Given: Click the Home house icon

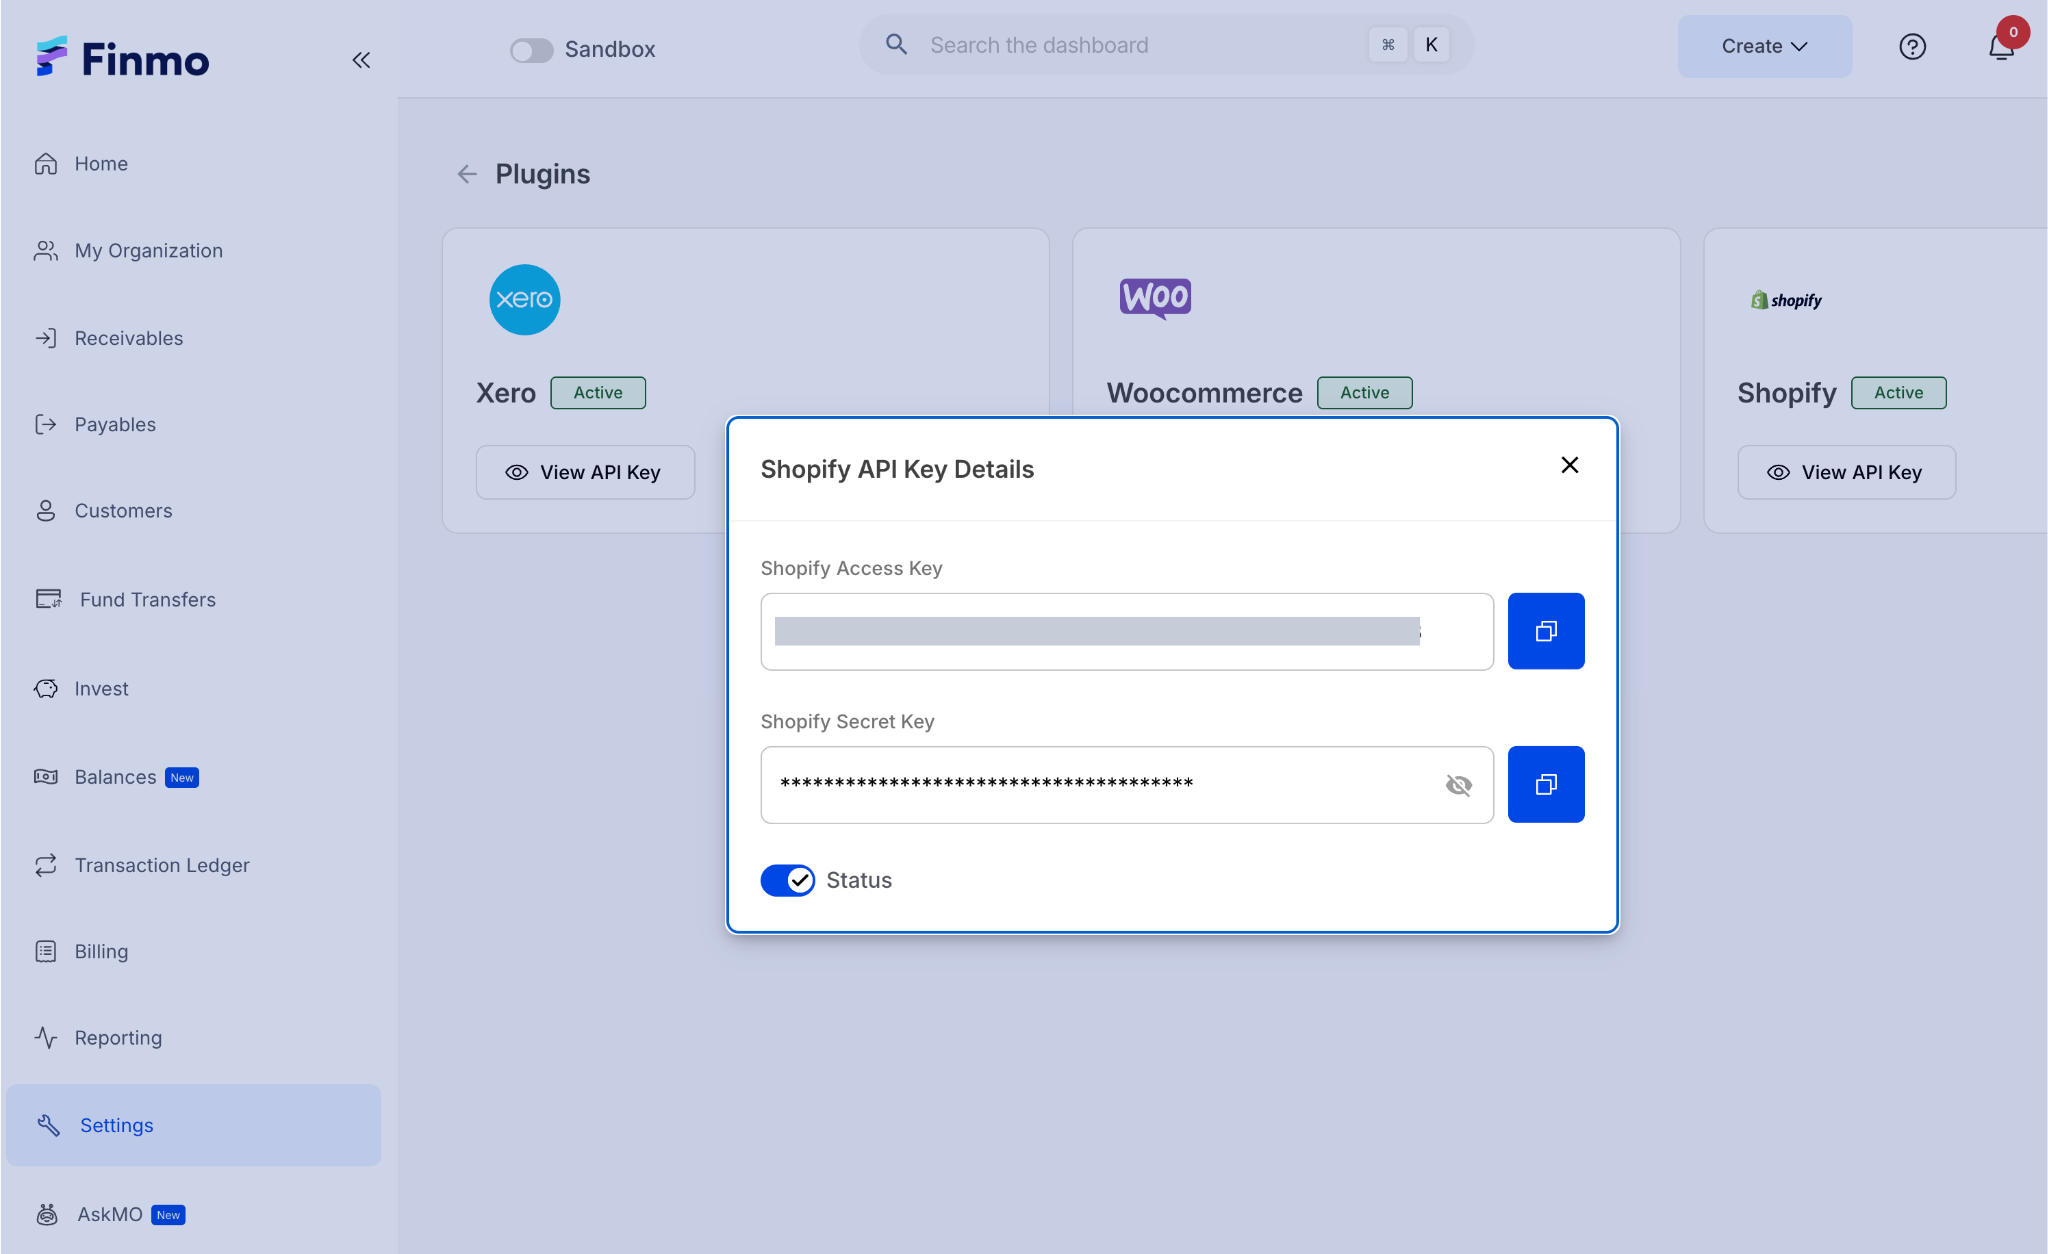Looking at the screenshot, I should pyautogui.click(x=46, y=164).
